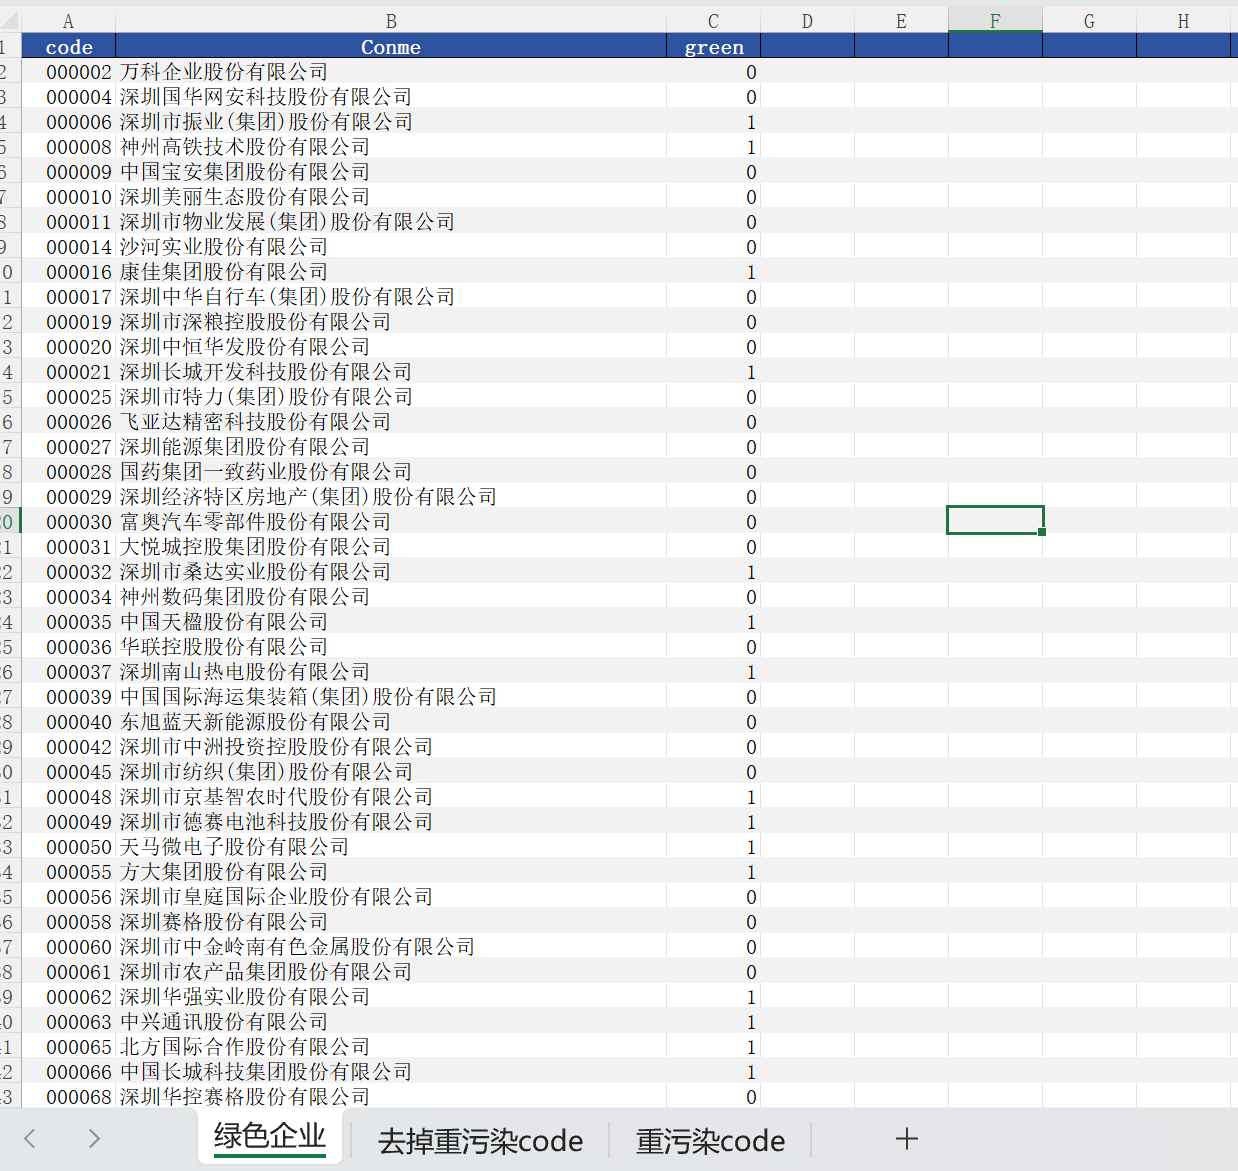Select cell 方大集团股份有限公司

(391, 871)
